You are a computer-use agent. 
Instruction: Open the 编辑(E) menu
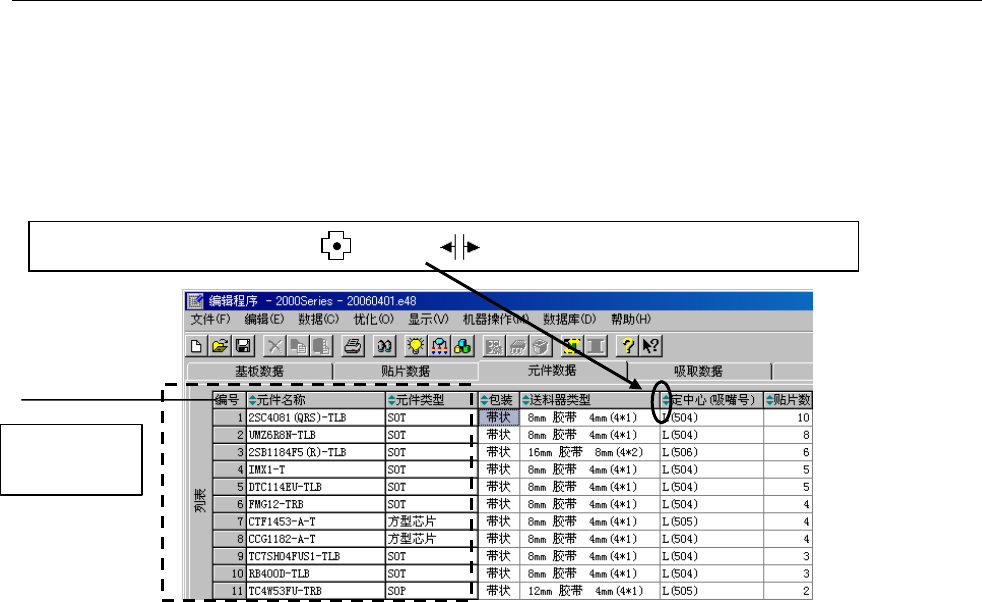coord(264,319)
